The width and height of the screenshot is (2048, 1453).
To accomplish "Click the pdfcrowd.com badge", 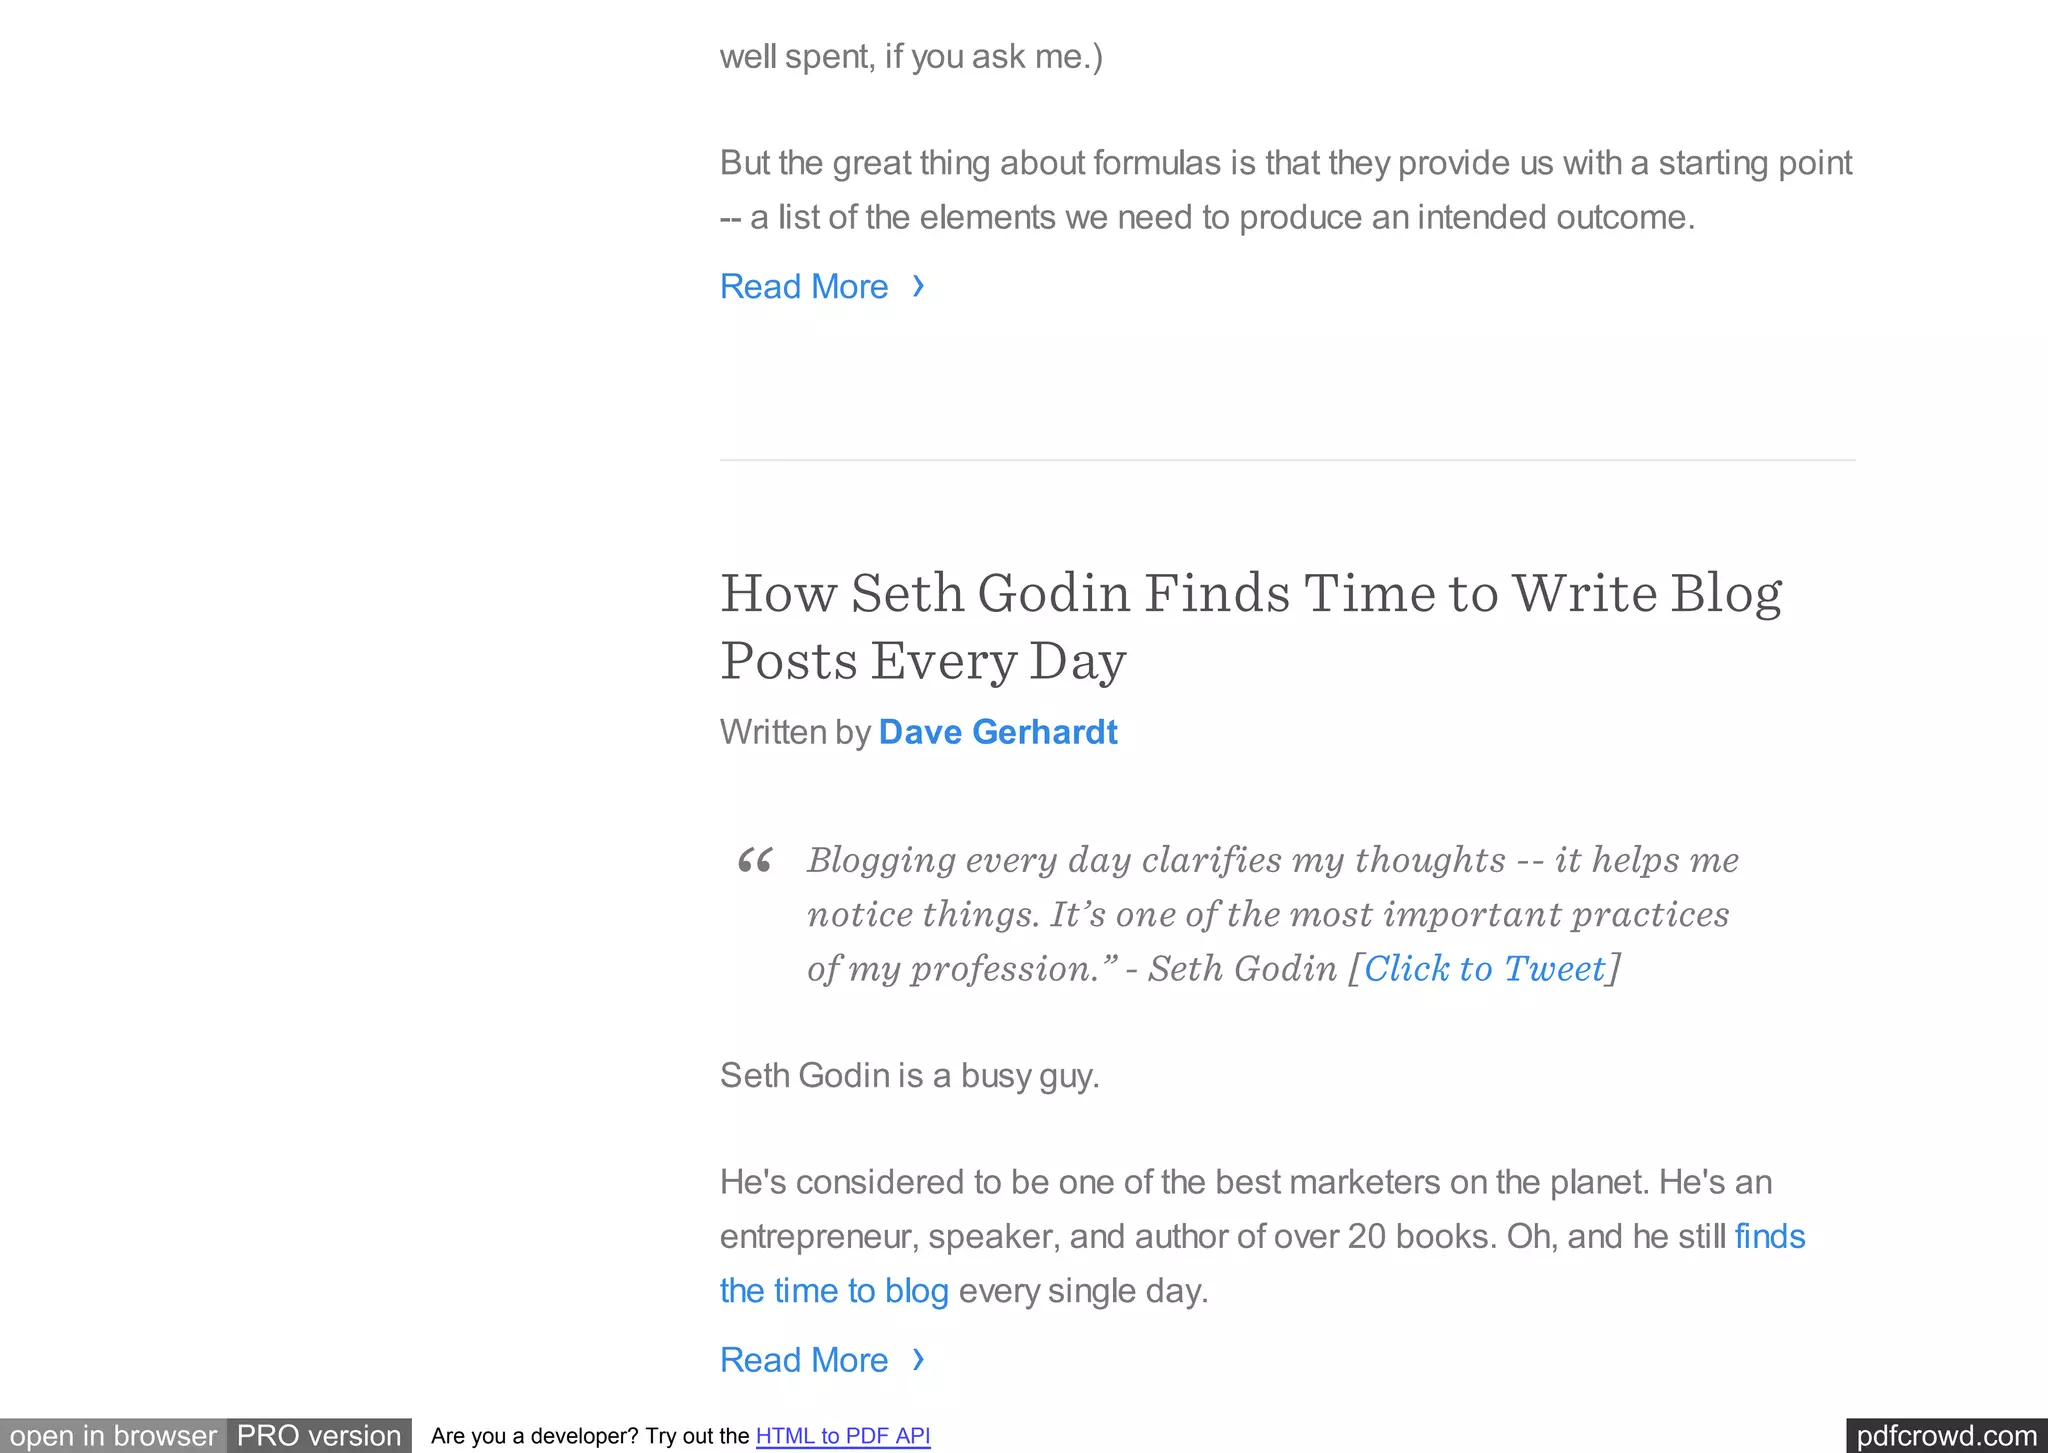I will tap(1946, 1436).
